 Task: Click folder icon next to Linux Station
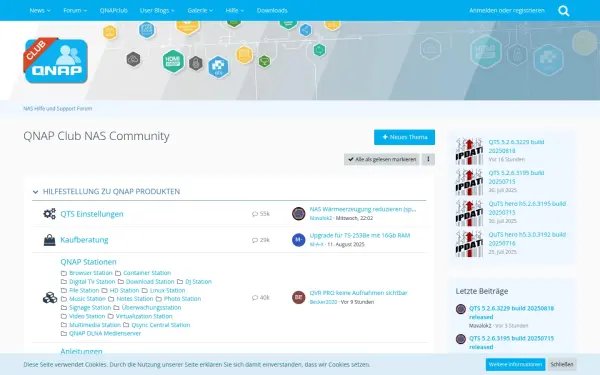(145, 290)
